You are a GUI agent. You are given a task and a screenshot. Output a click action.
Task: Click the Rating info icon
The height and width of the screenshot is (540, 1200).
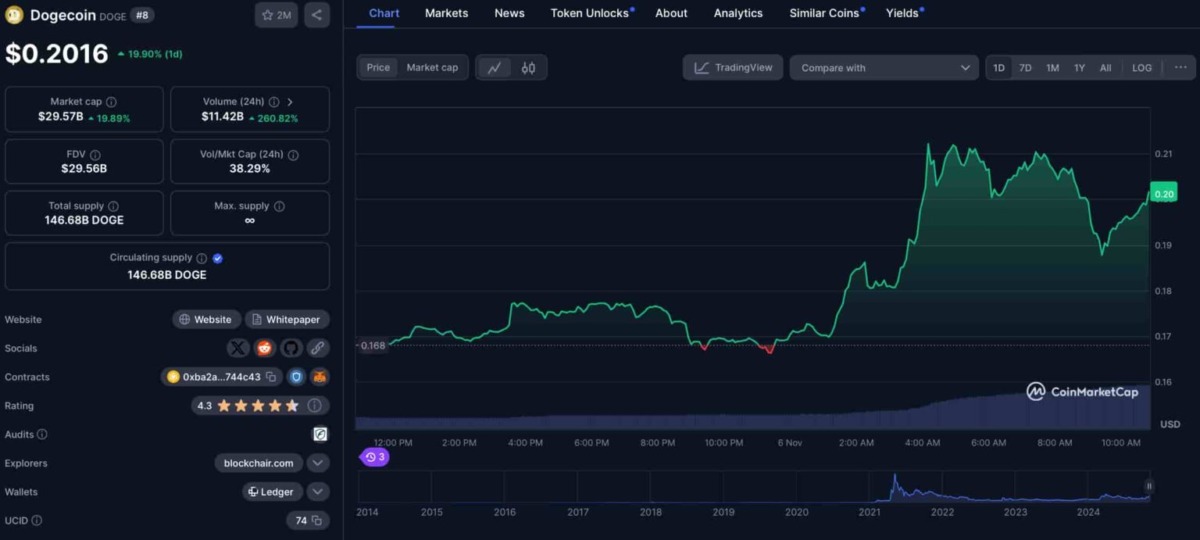[x=315, y=406]
